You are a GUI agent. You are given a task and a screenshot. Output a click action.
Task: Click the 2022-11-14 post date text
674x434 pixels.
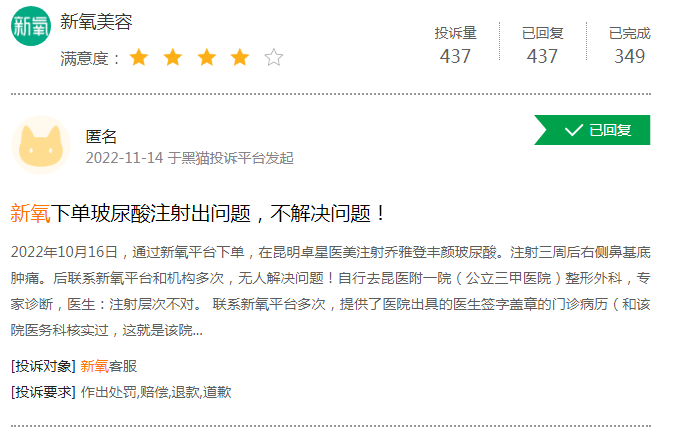point(124,158)
